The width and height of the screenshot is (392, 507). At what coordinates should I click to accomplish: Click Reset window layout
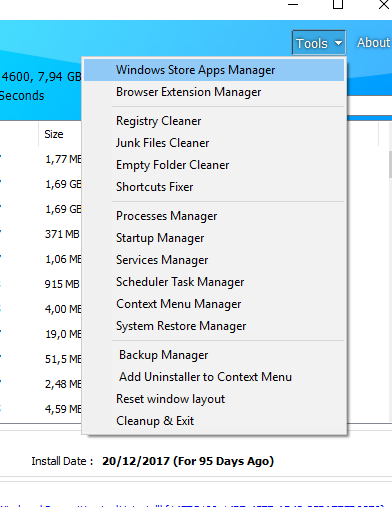pos(214,399)
